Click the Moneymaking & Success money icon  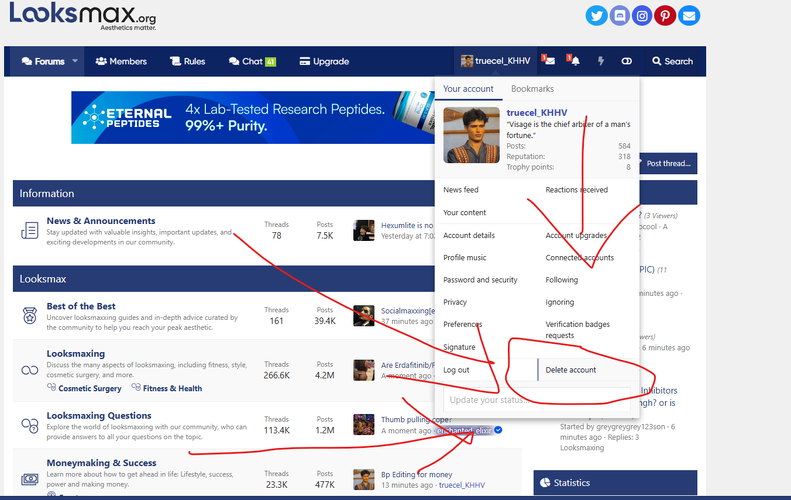coord(30,479)
